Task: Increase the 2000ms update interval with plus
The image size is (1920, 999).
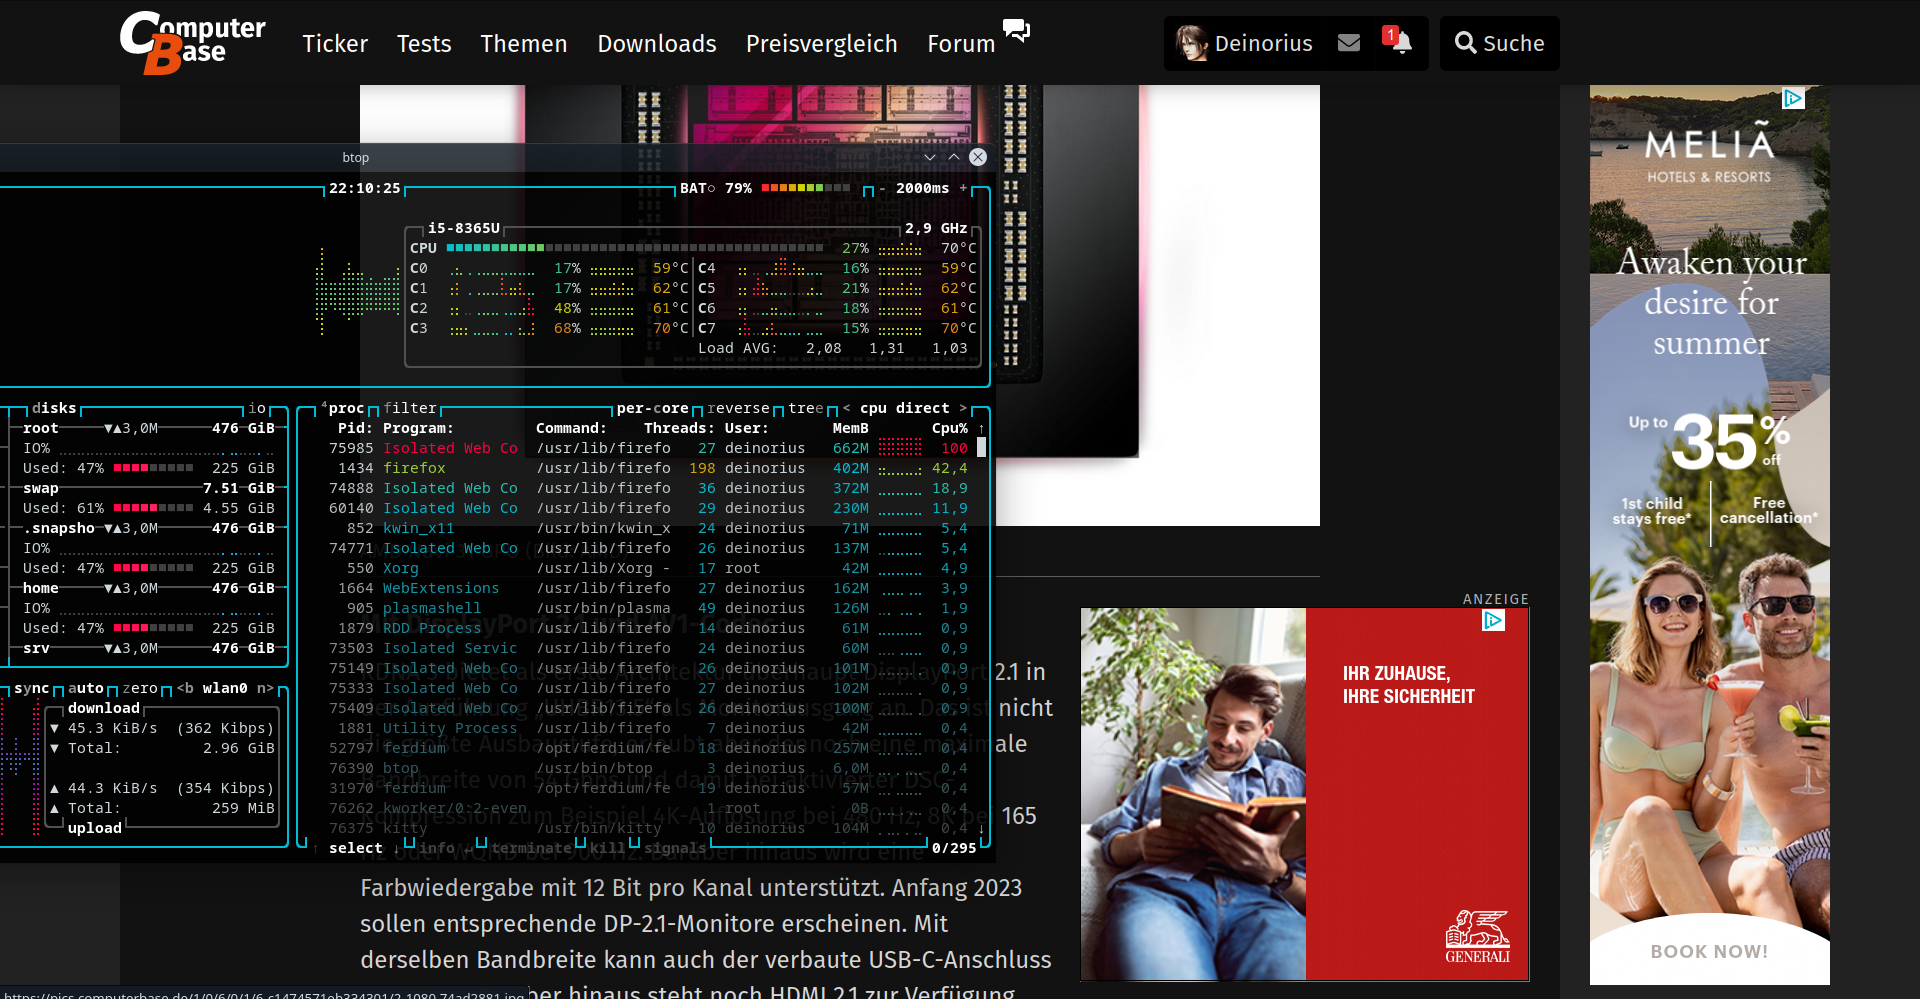Action: [x=965, y=188]
